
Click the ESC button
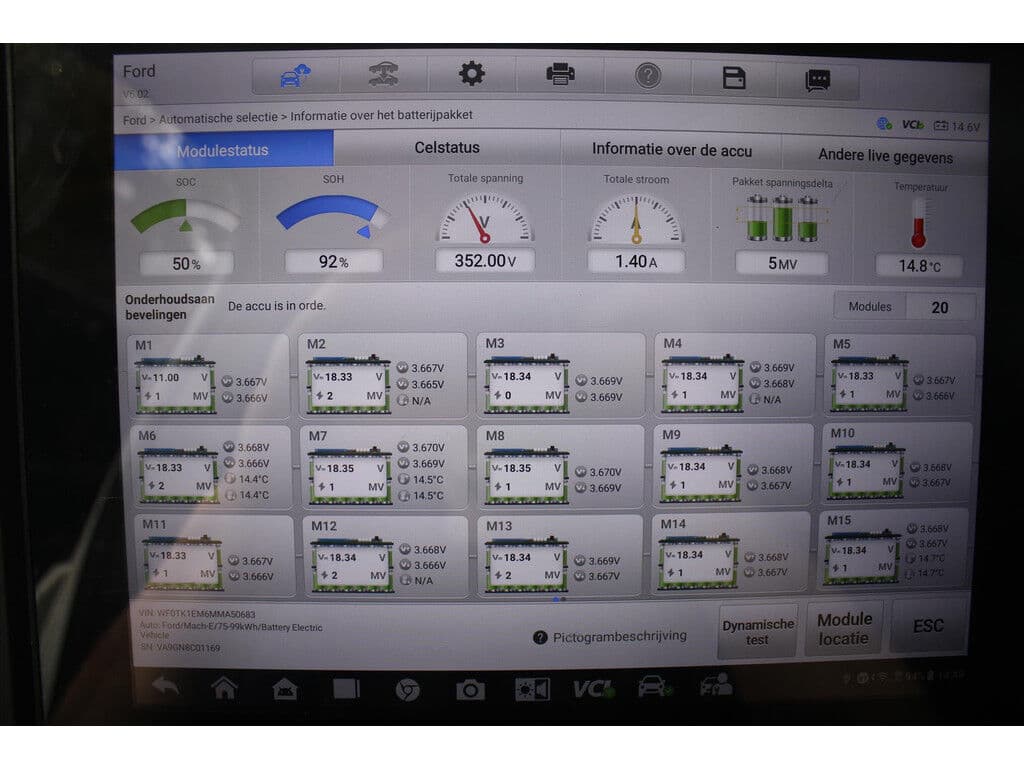(928, 627)
